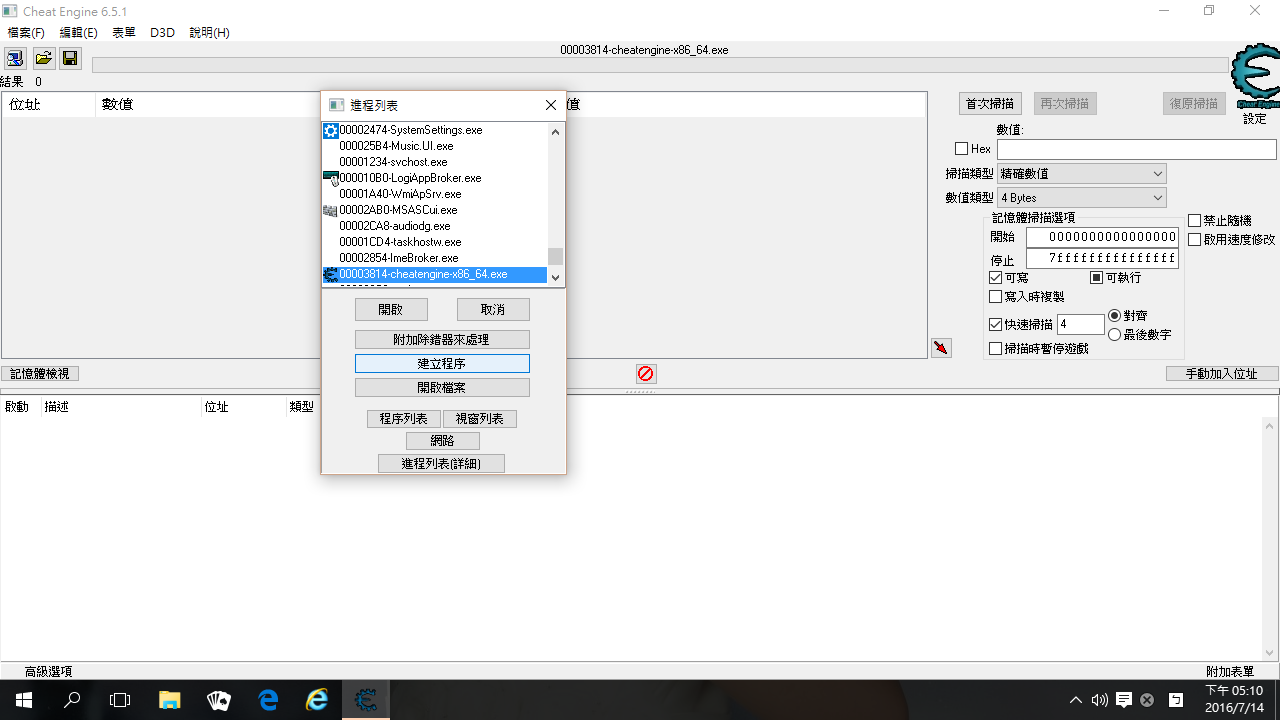
Task: Show hidden tray icons chevron
Action: pyautogui.click(x=1076, y=700)
